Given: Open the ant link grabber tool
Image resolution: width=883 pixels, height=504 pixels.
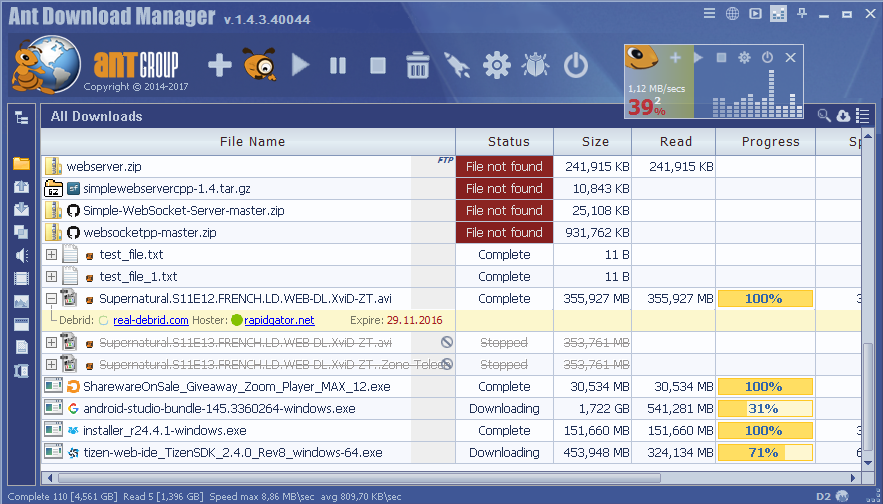Looking at the screenshot, I should coord(259,64).
